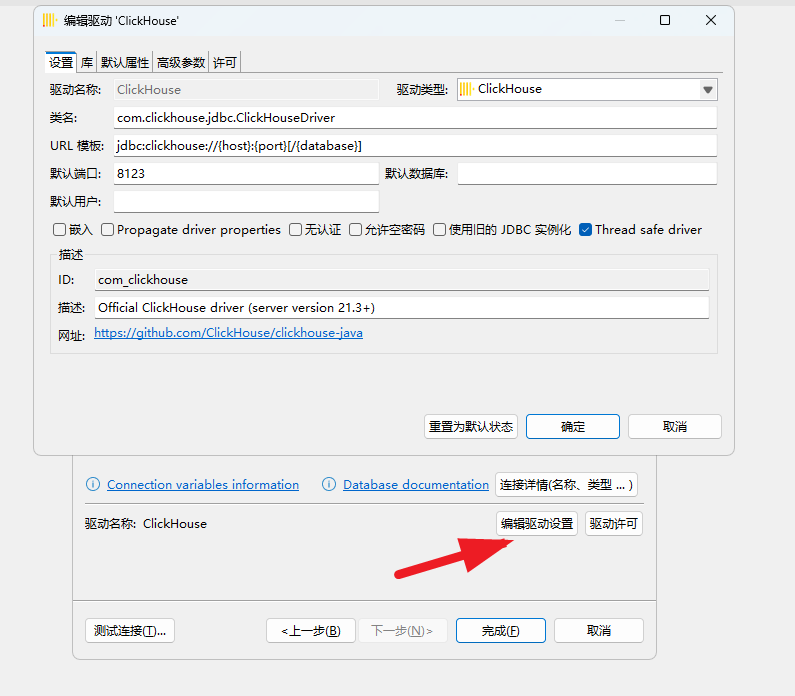Go back with the <上一步(B) button
Image resolution: width=795 pixels, height=696 pixels.
coord(311,631)
